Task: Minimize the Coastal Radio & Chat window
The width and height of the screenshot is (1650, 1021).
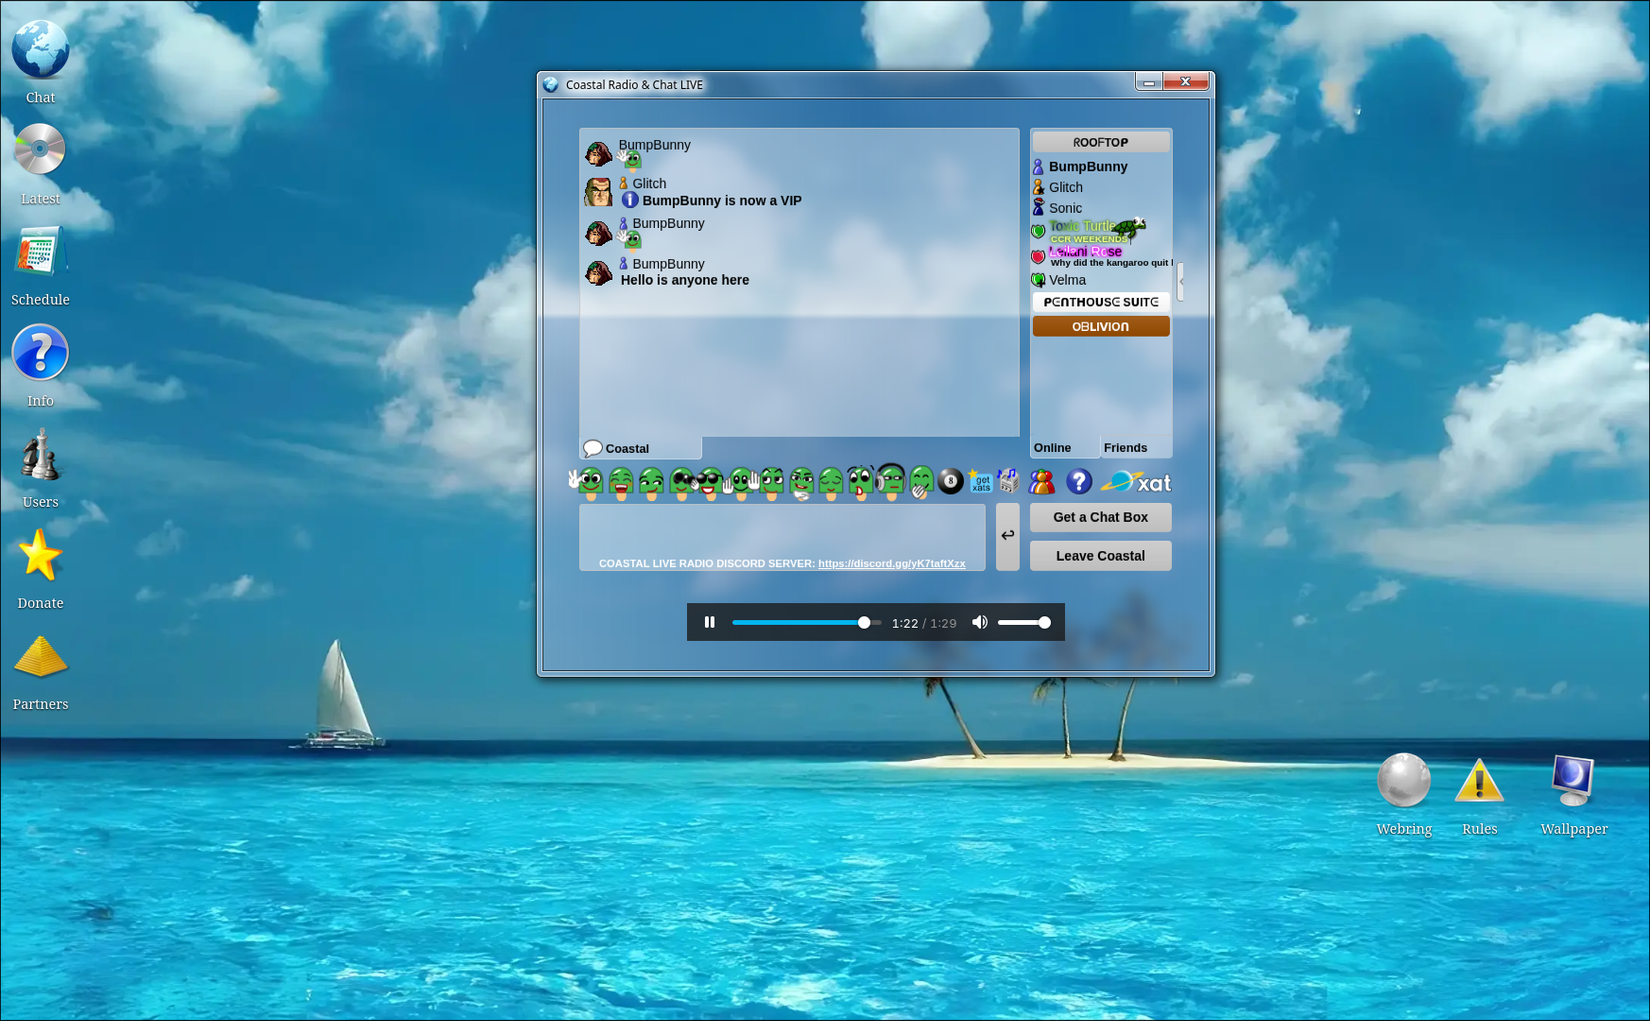Action: (1149, 83)
